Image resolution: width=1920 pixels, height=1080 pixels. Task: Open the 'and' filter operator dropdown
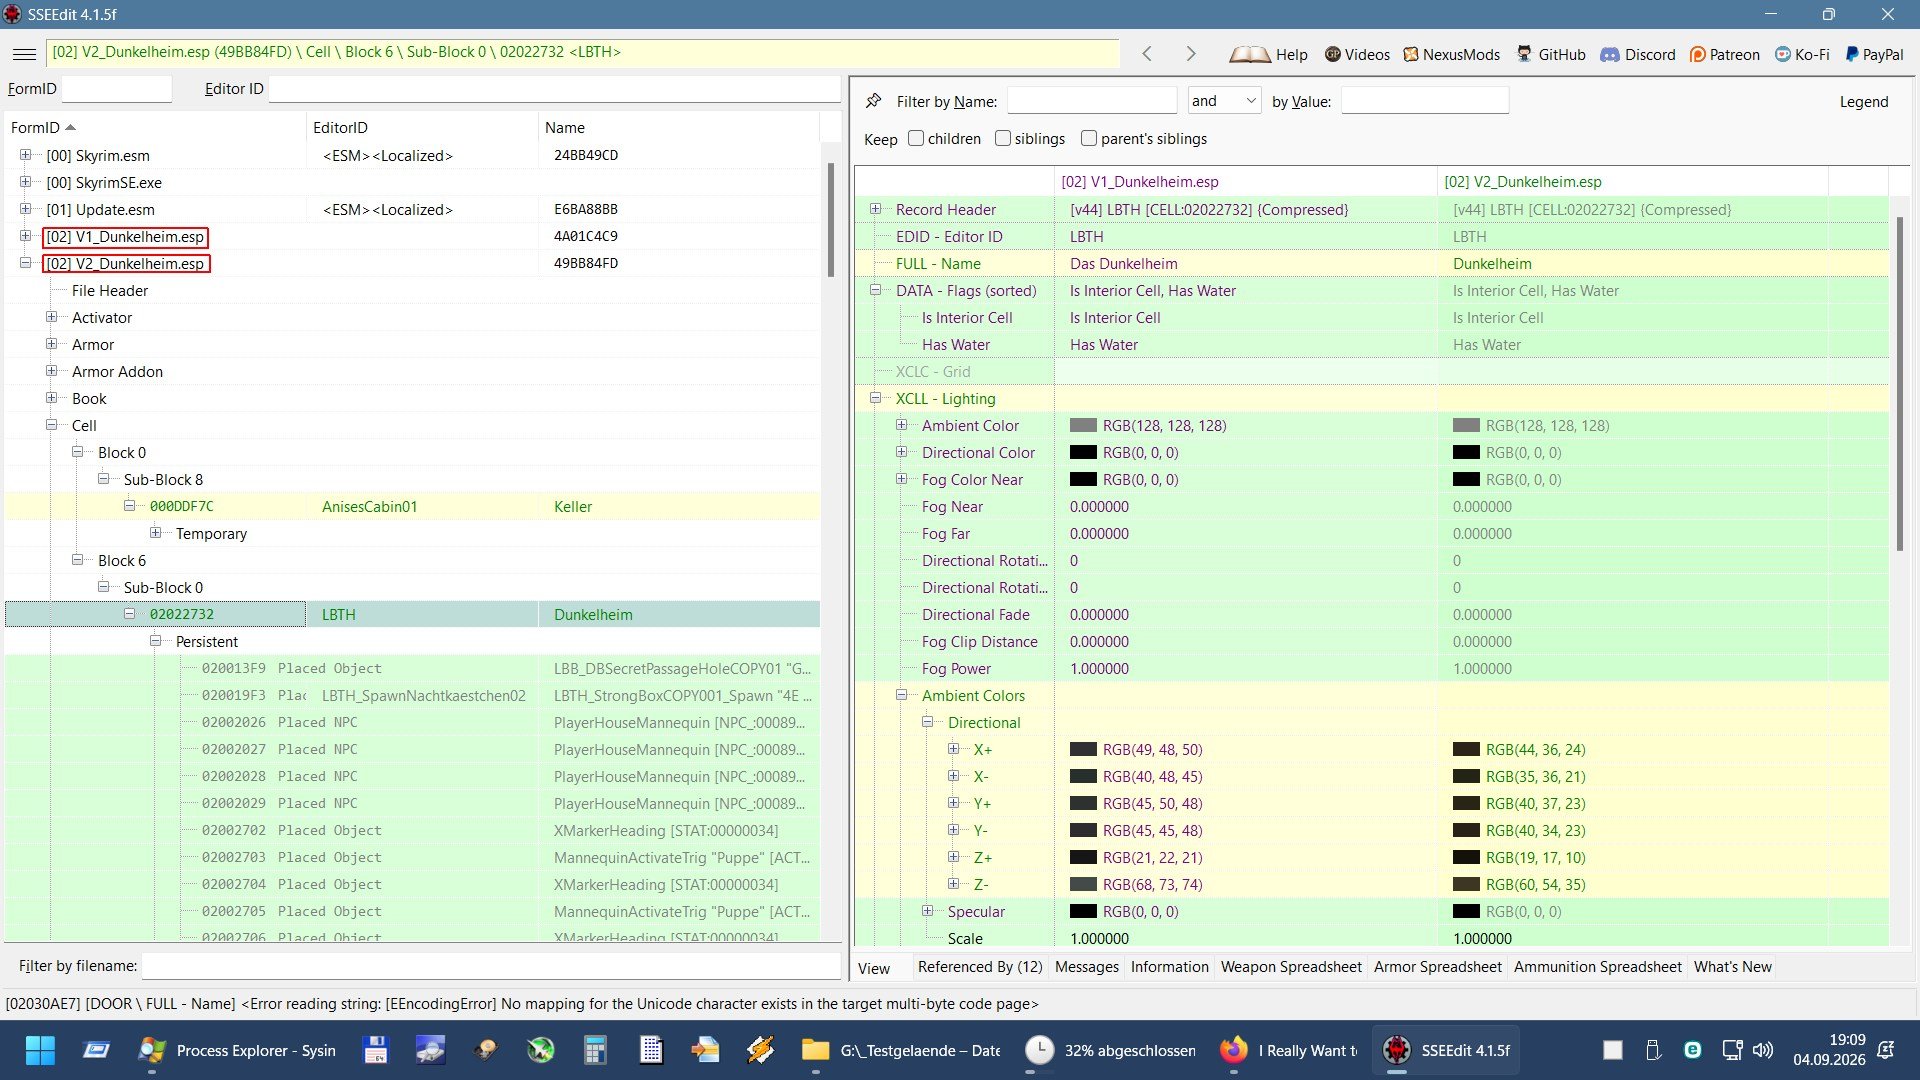pos(1224,101)
